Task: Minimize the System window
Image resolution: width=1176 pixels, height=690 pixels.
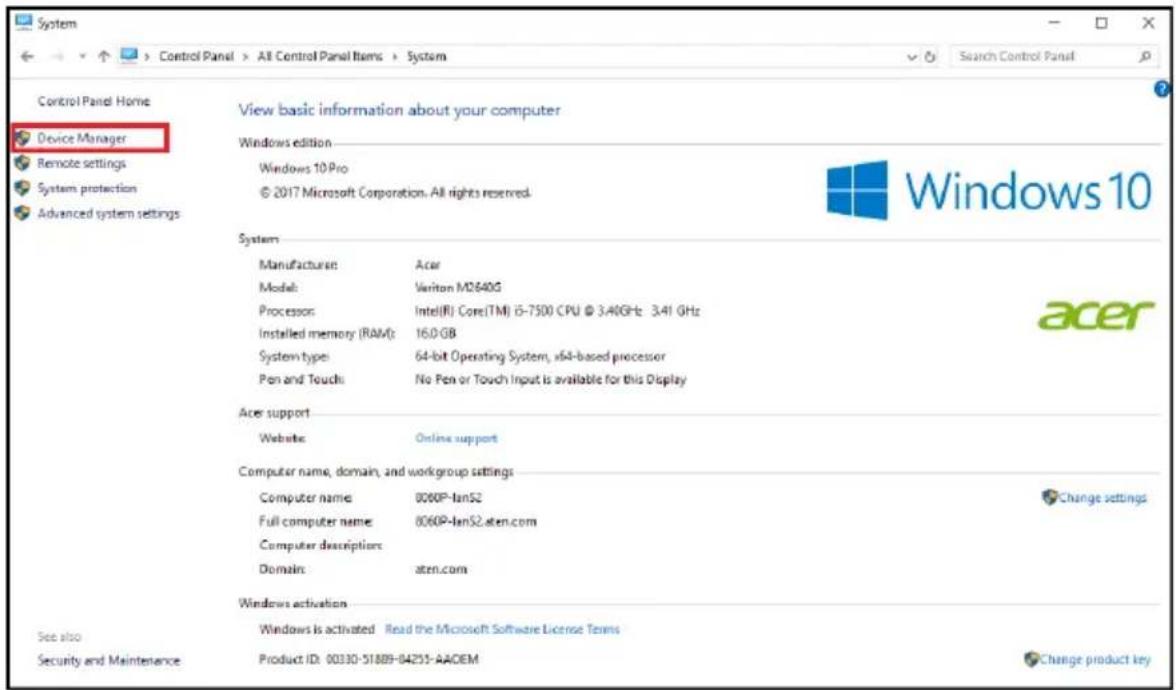Action: (1055, 24)
